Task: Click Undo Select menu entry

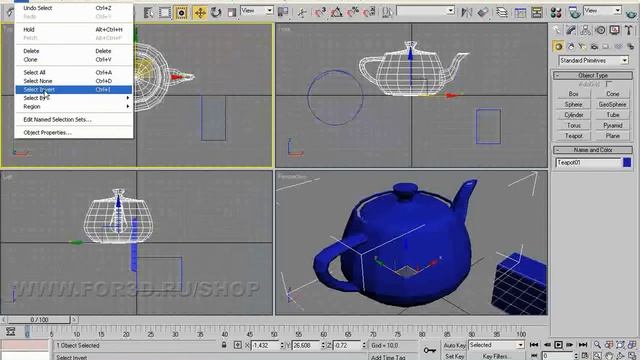Action: click(73, 8)
